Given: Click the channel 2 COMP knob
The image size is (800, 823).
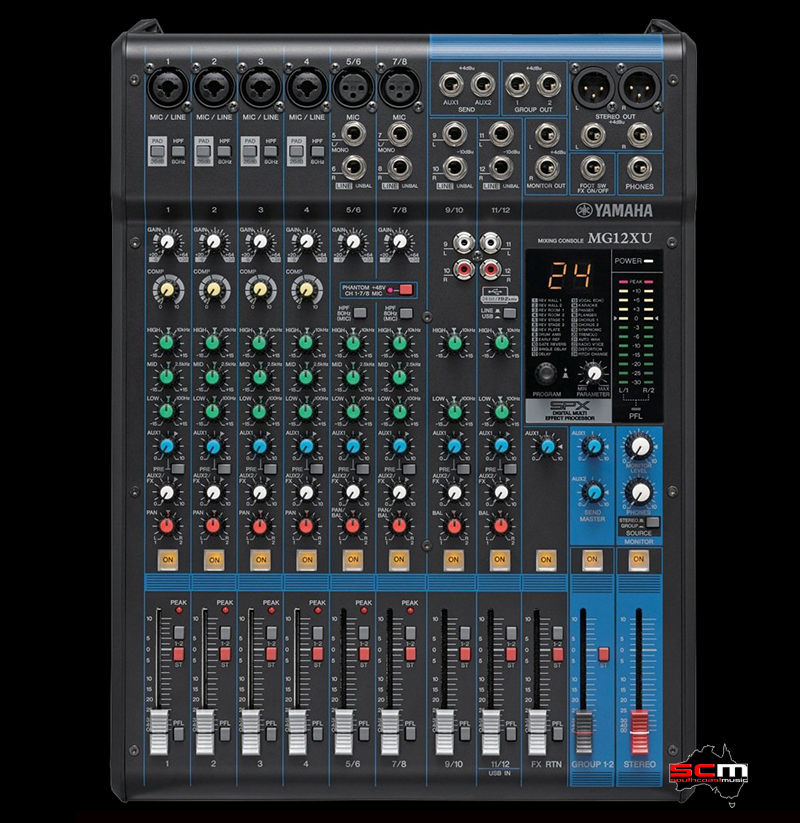Looking at the screenshot, I should 213,290.
